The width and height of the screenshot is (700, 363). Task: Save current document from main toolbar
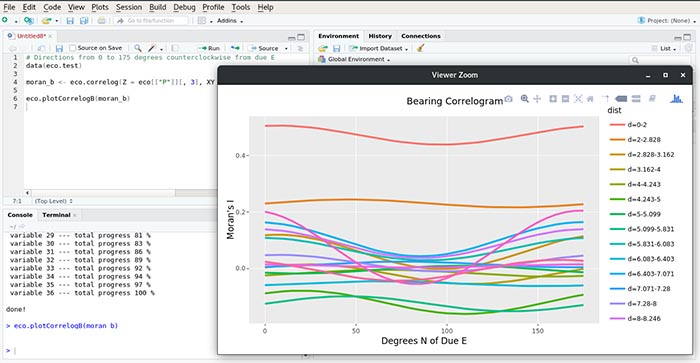click(70, 21)
